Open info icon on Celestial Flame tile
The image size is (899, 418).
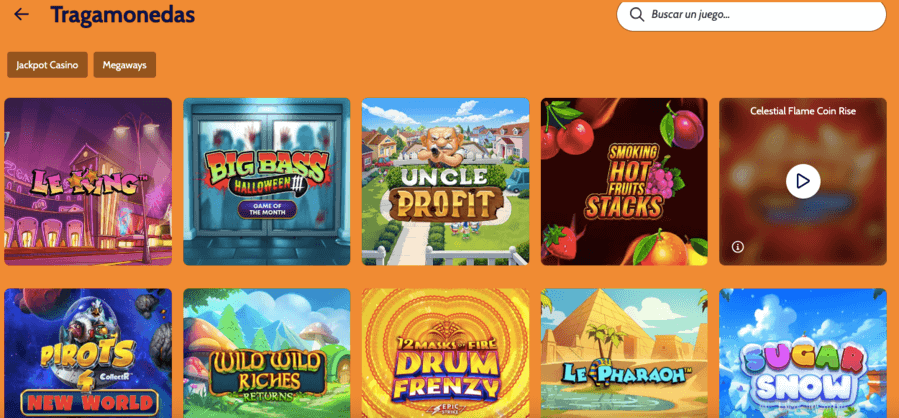738,247
